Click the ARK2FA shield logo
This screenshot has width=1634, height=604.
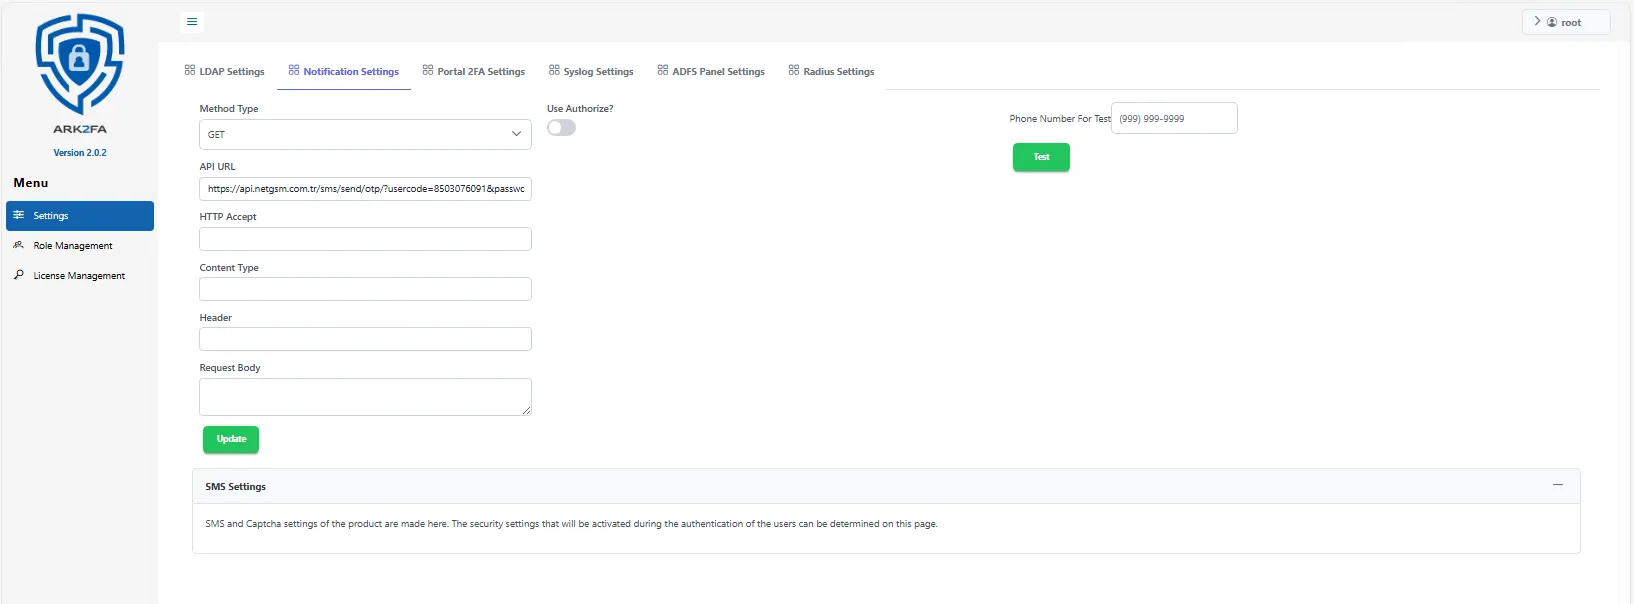pyautogui.click(x=80, y=64)
